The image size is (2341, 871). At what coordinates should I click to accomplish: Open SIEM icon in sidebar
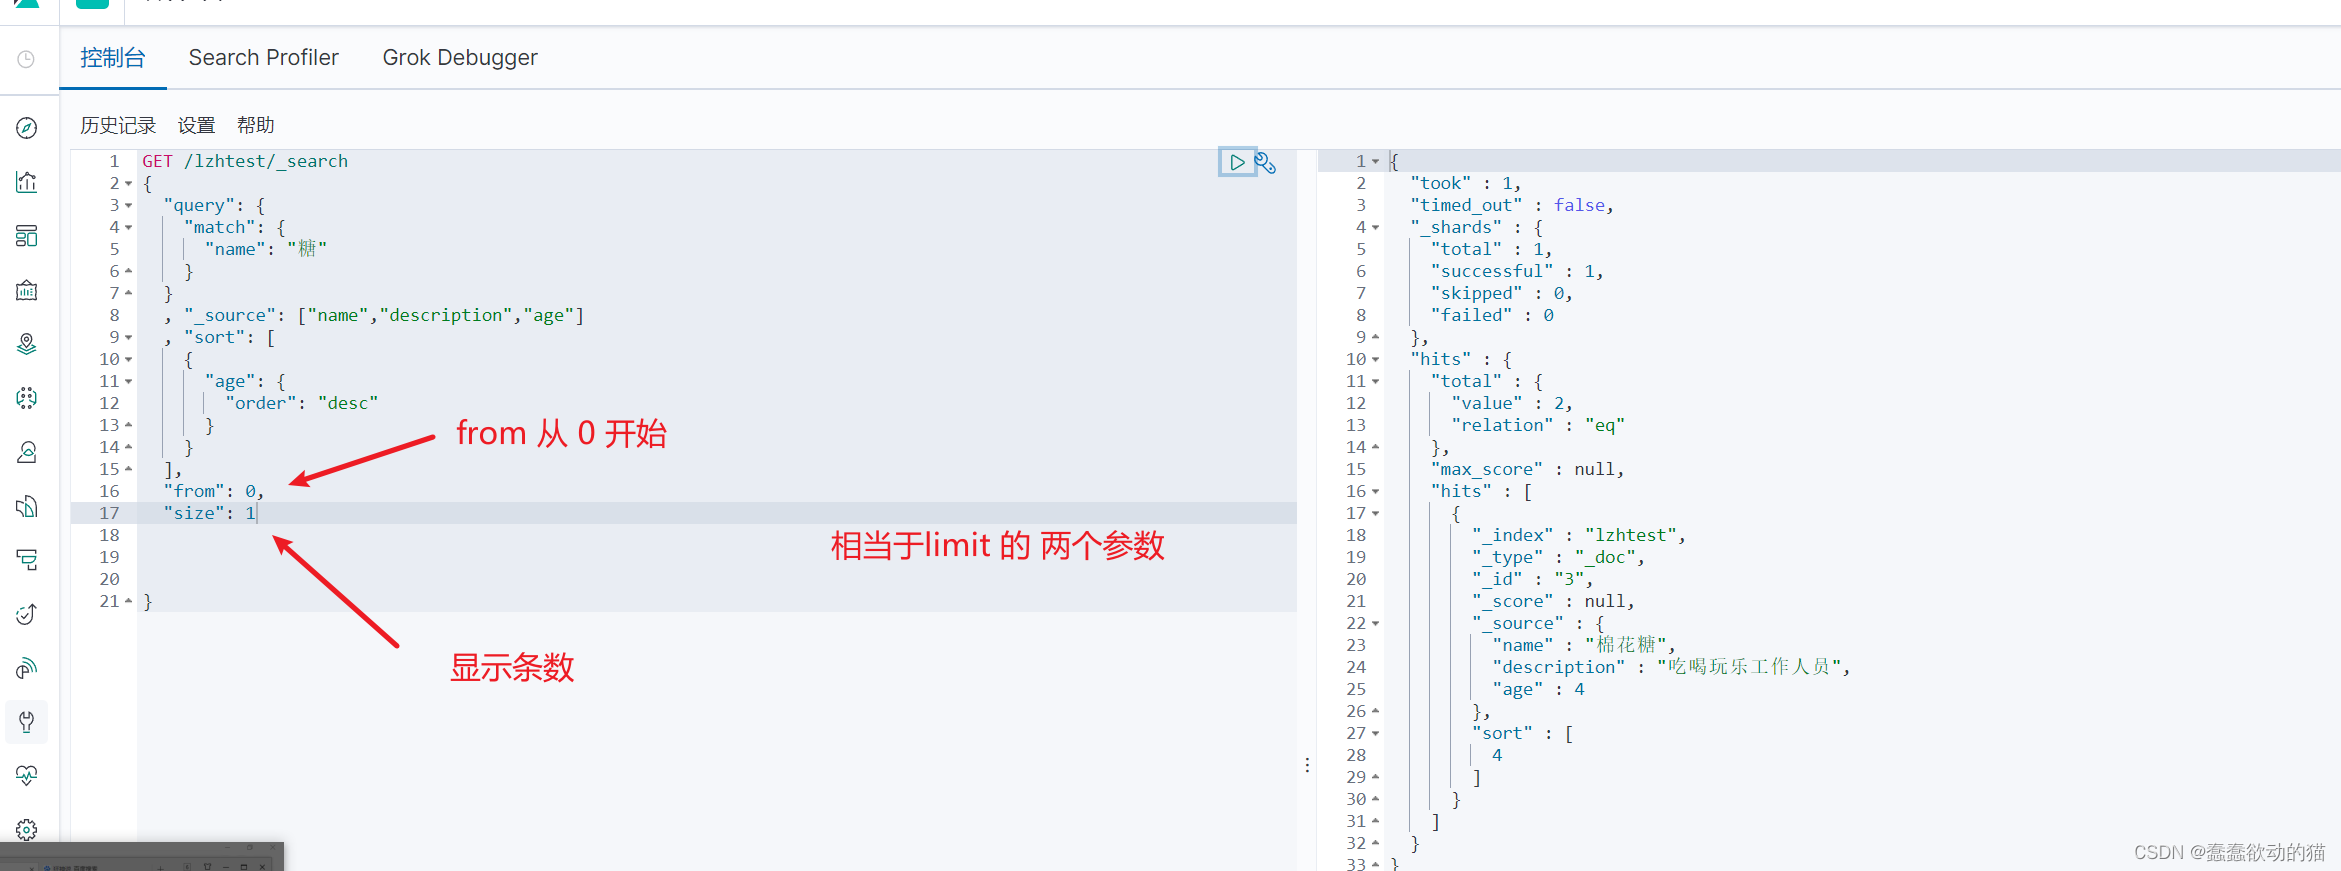point(27,668)
